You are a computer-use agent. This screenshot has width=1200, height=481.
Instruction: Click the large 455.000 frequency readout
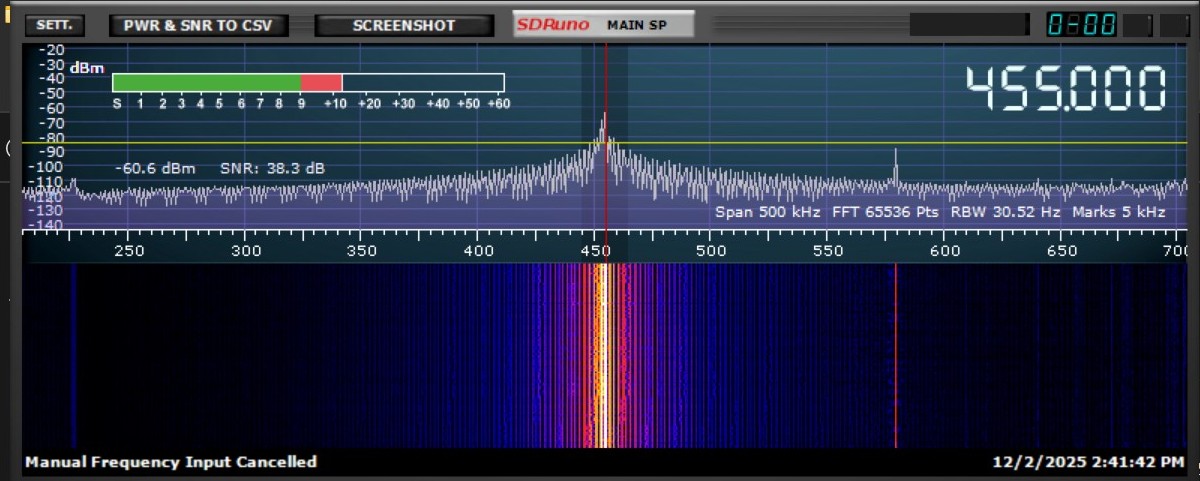(1065, 89)
